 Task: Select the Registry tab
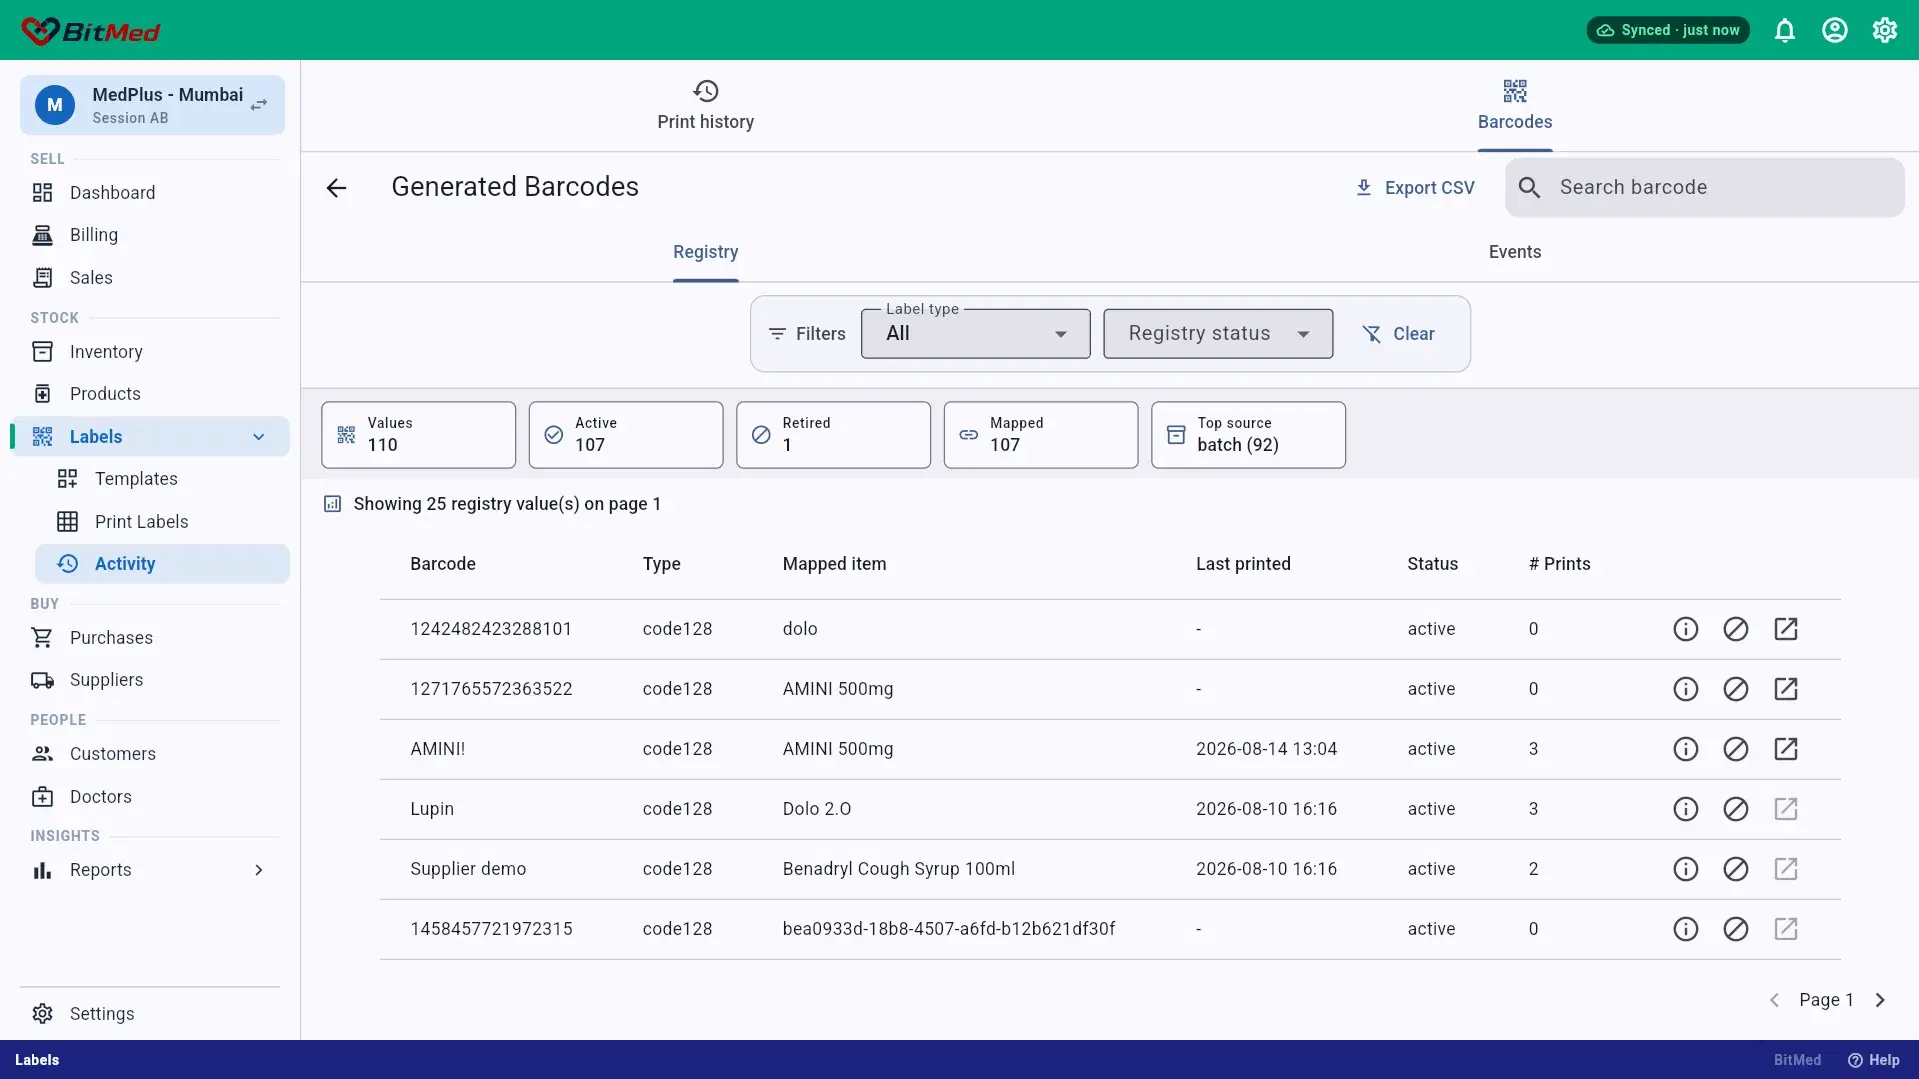pos(706,252)
